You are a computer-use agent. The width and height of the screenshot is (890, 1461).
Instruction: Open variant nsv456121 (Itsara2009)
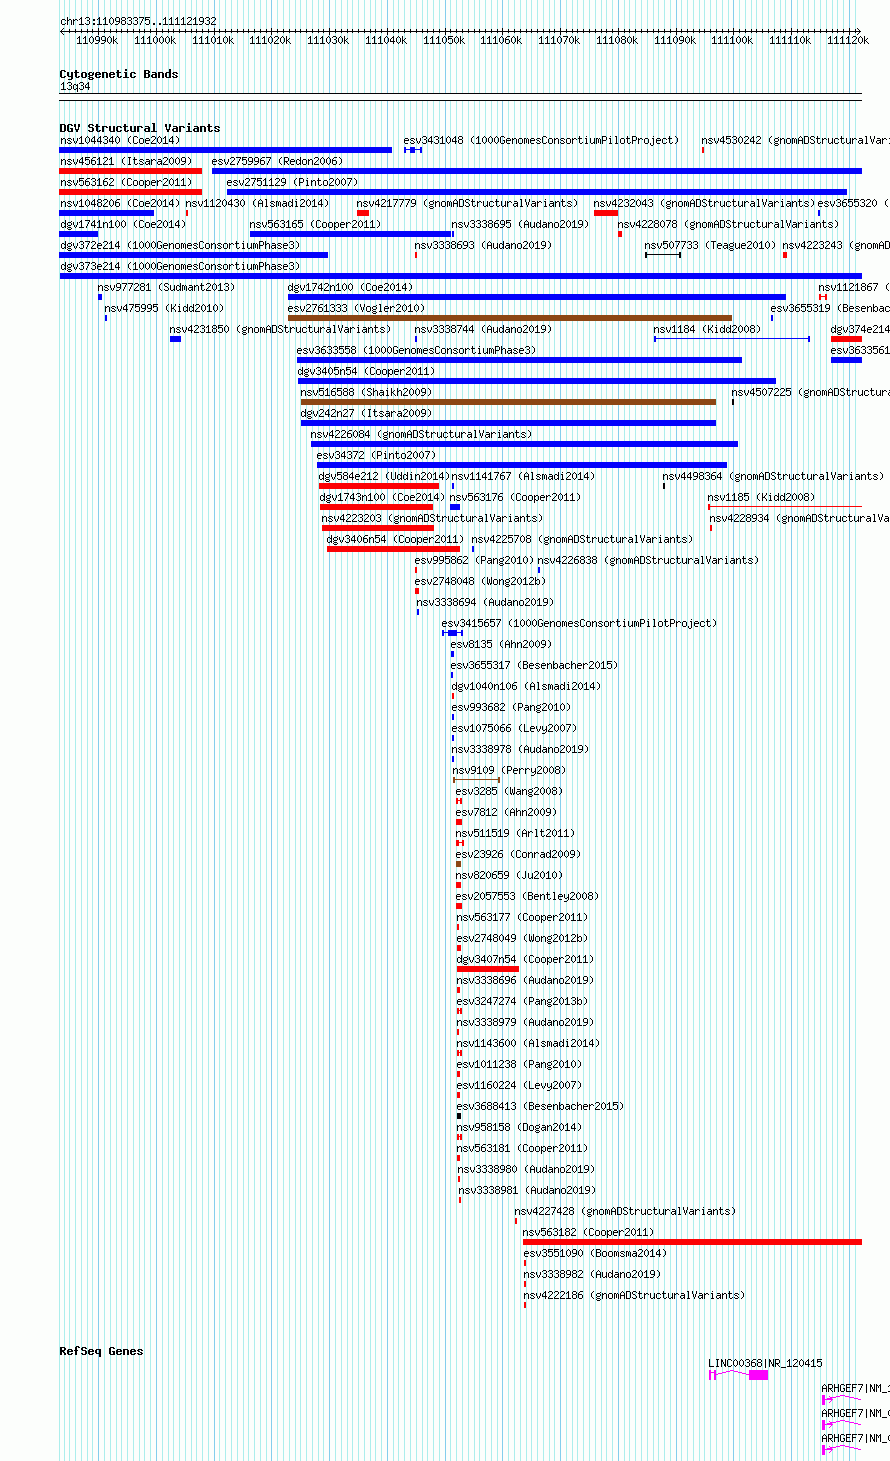coord(126,161)
